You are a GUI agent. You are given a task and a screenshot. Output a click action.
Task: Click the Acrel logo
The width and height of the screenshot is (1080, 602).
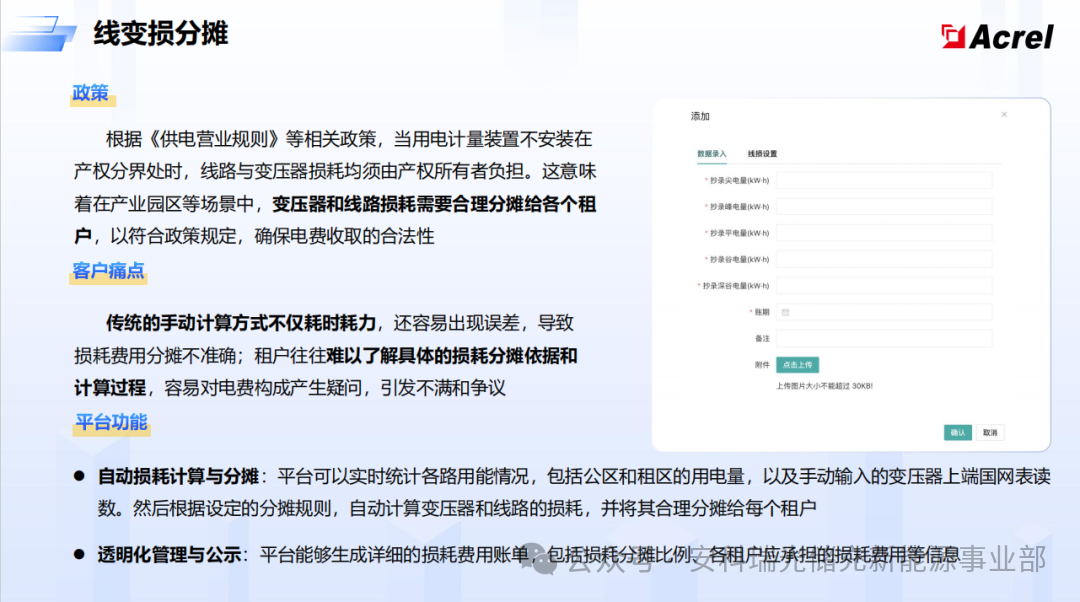tap(997, 37)
